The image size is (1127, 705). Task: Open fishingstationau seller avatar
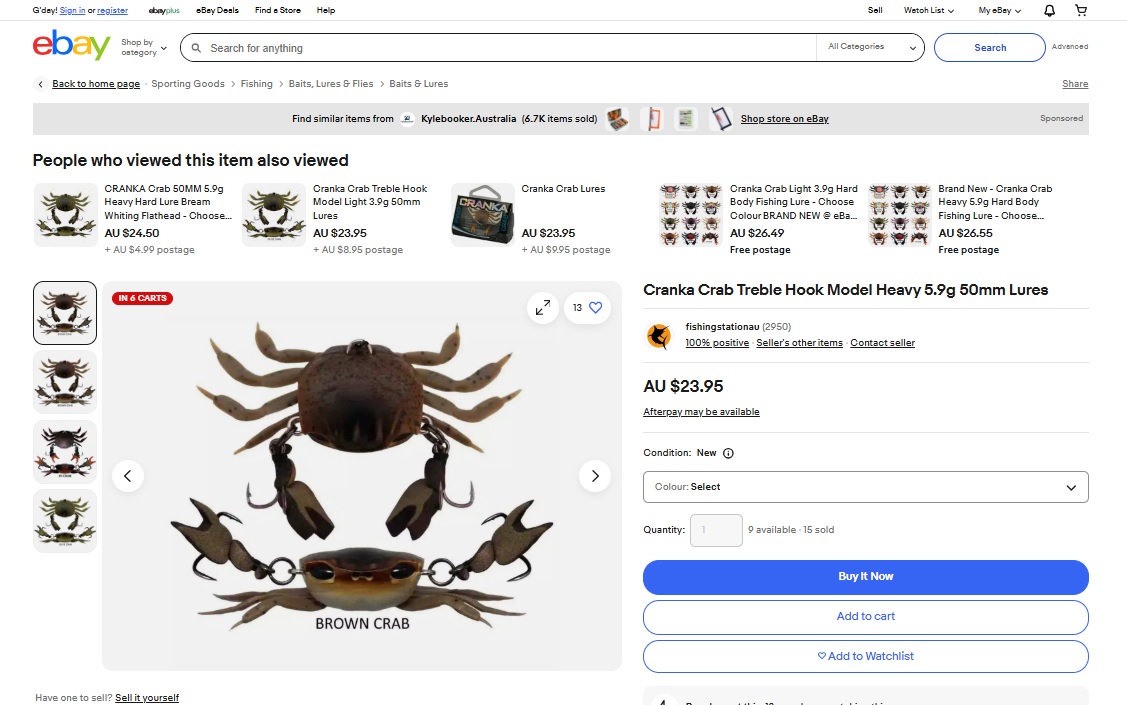(x=659, y=336)
